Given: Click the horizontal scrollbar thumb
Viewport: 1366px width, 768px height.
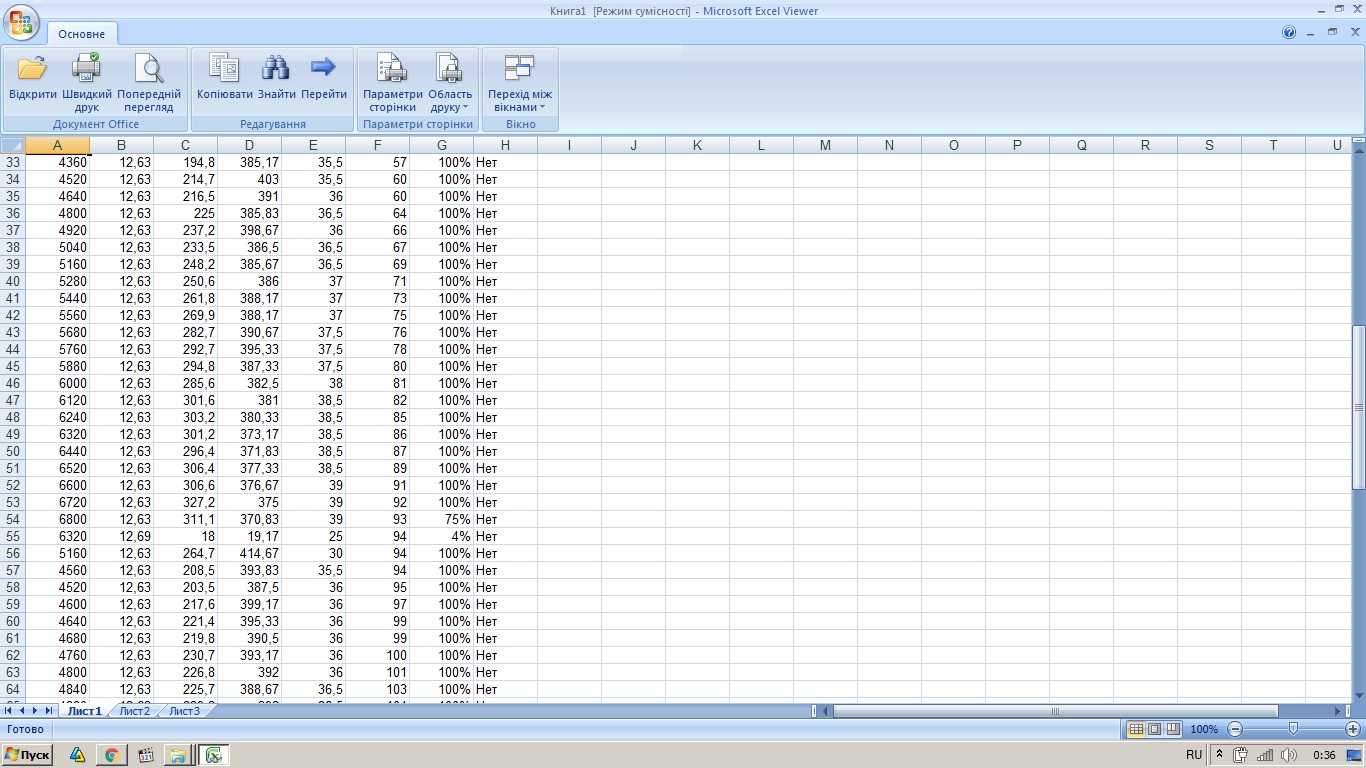Looking at the screenshot, I should point(1055,711).
